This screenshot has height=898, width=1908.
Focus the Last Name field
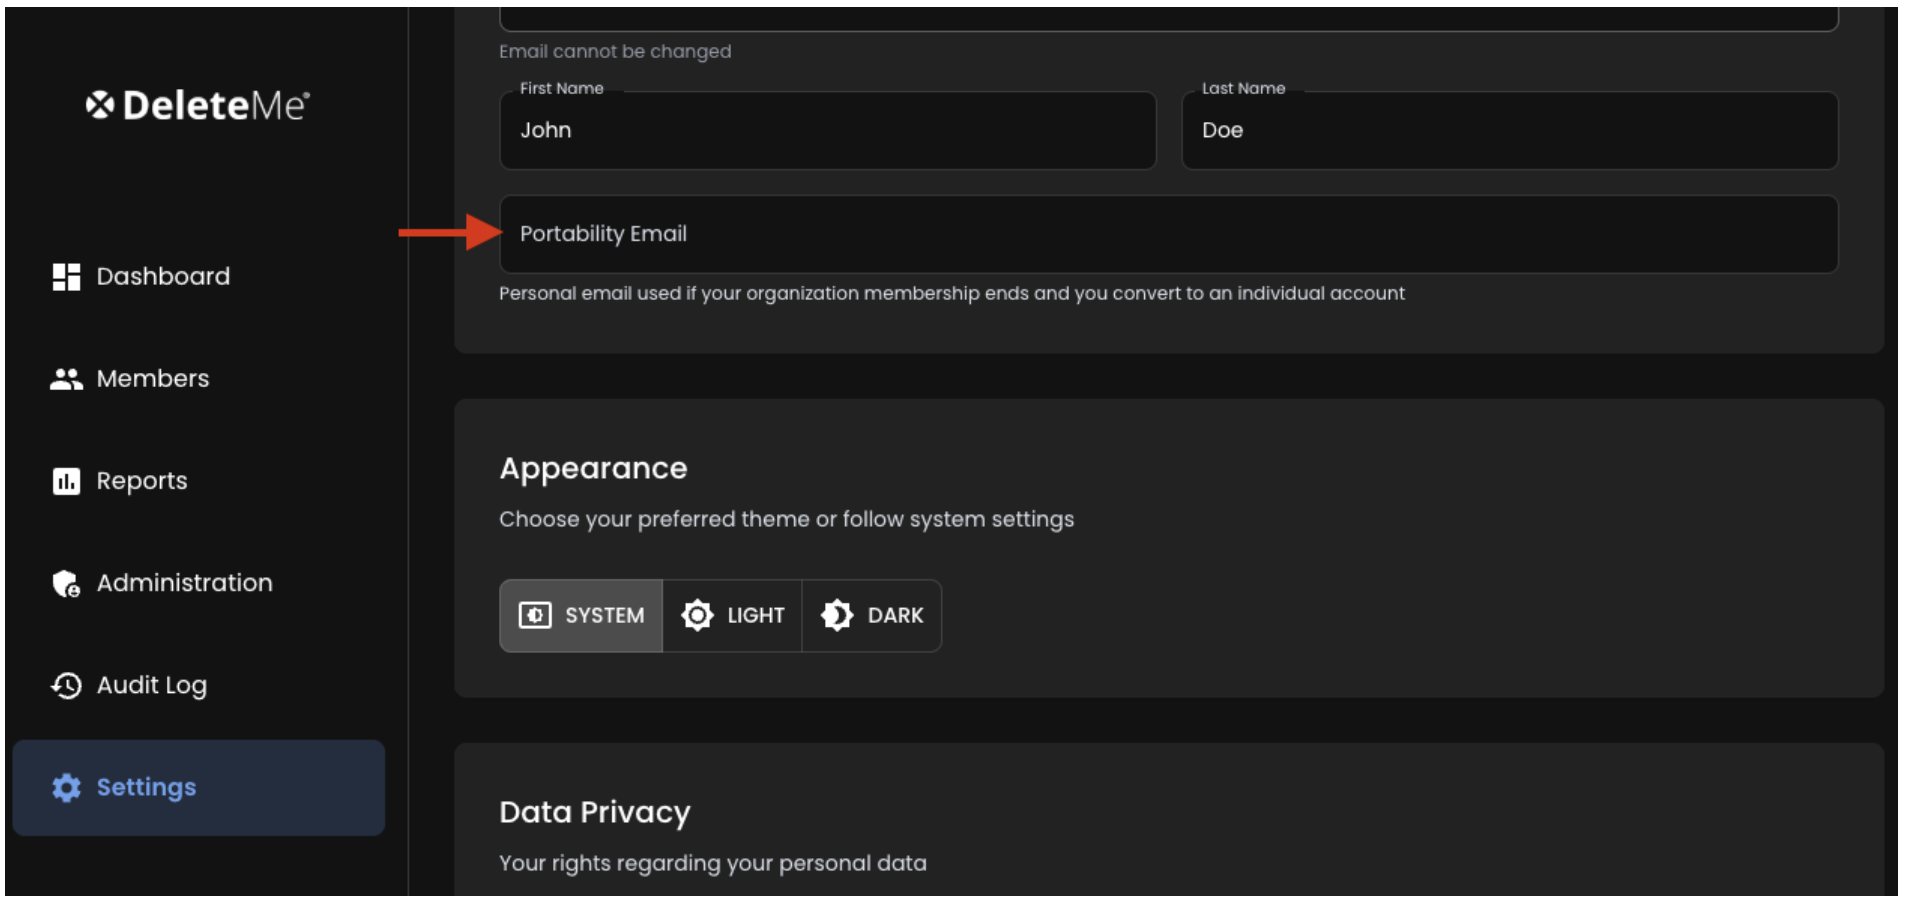(1510, 131)
